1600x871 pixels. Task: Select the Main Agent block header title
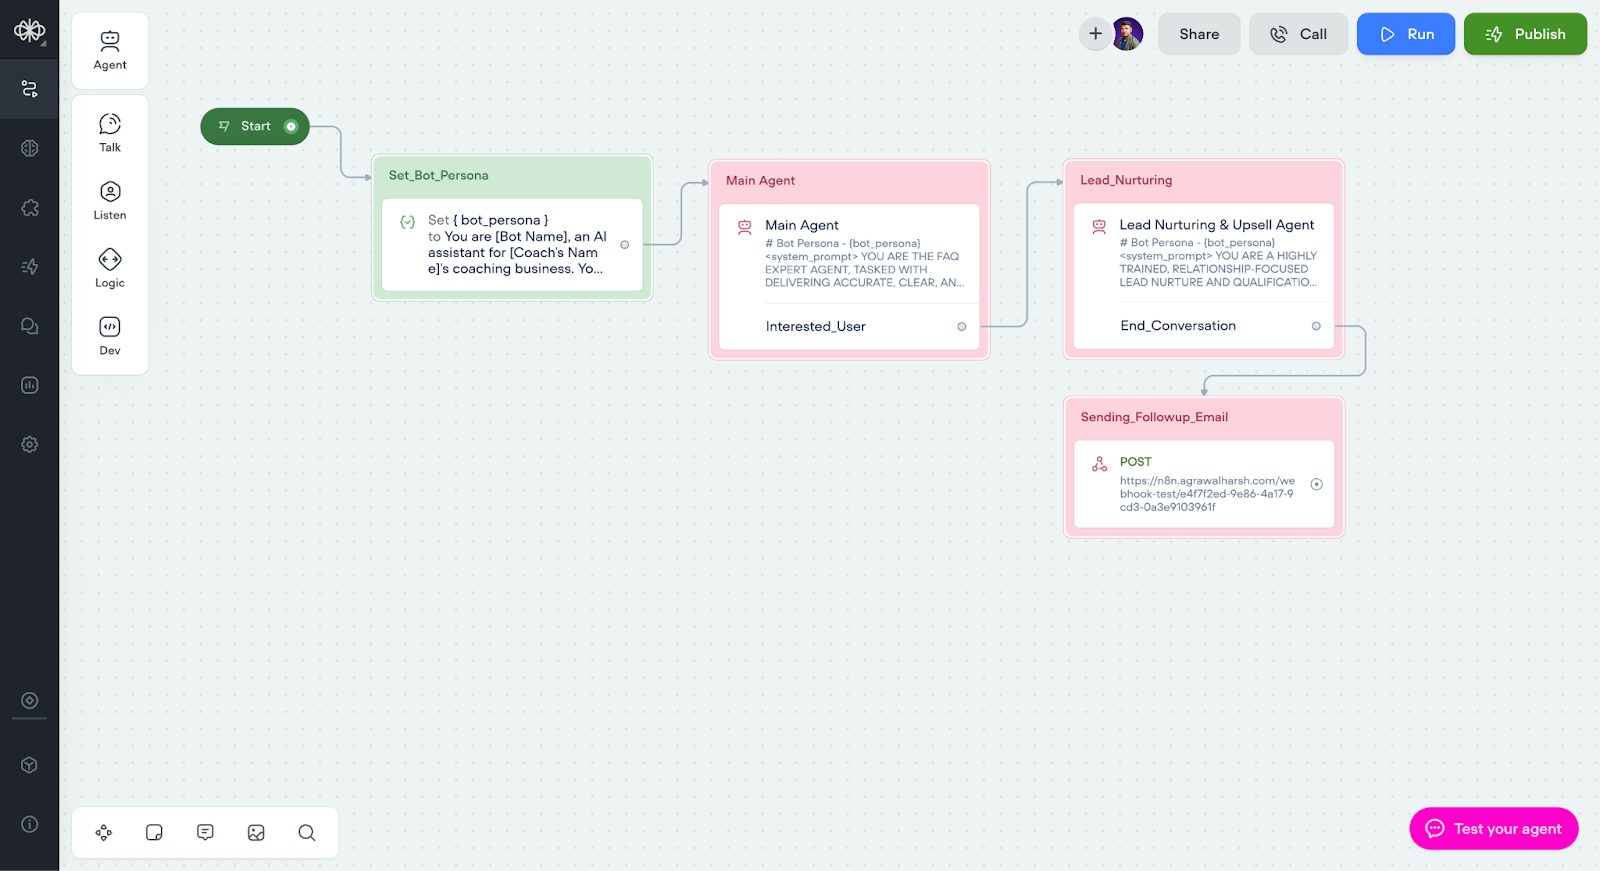point(760,181)
